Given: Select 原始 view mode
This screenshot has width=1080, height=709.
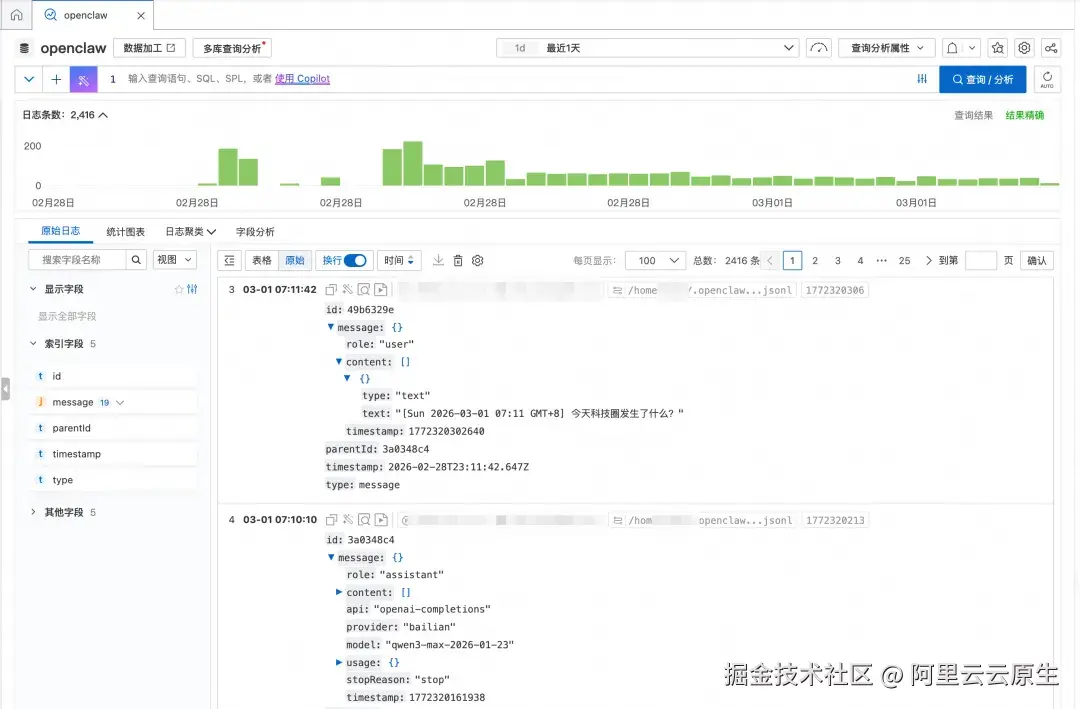Looking at the screenshot, I should click(295, 260).
